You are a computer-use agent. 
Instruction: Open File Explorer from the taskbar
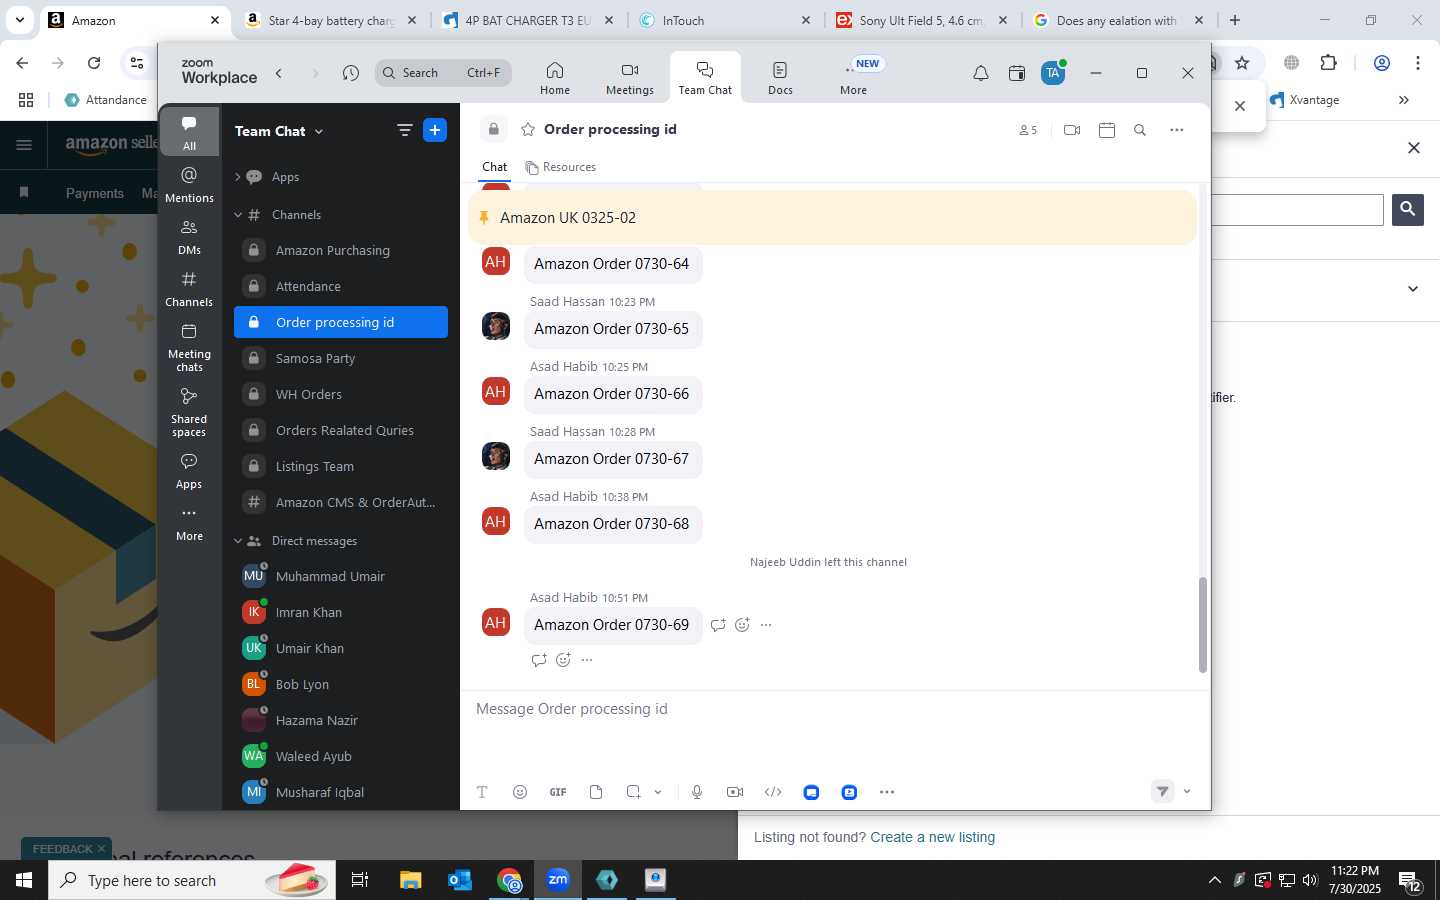tap(410, 880)
